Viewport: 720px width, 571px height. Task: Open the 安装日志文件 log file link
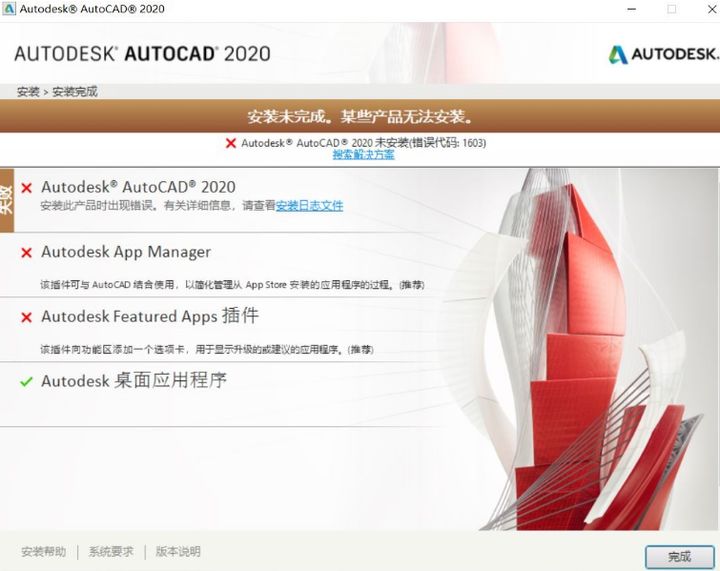[309, 206]
